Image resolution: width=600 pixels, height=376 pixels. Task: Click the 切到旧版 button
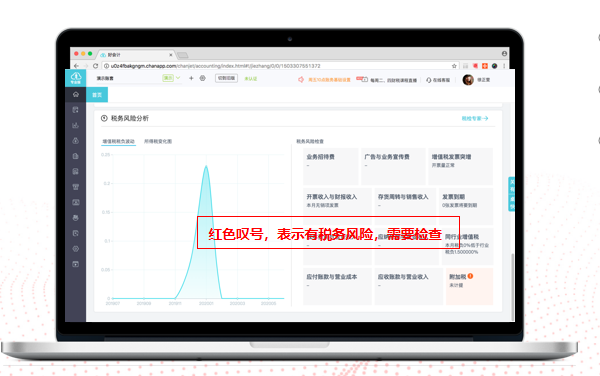tap(227, 78)
